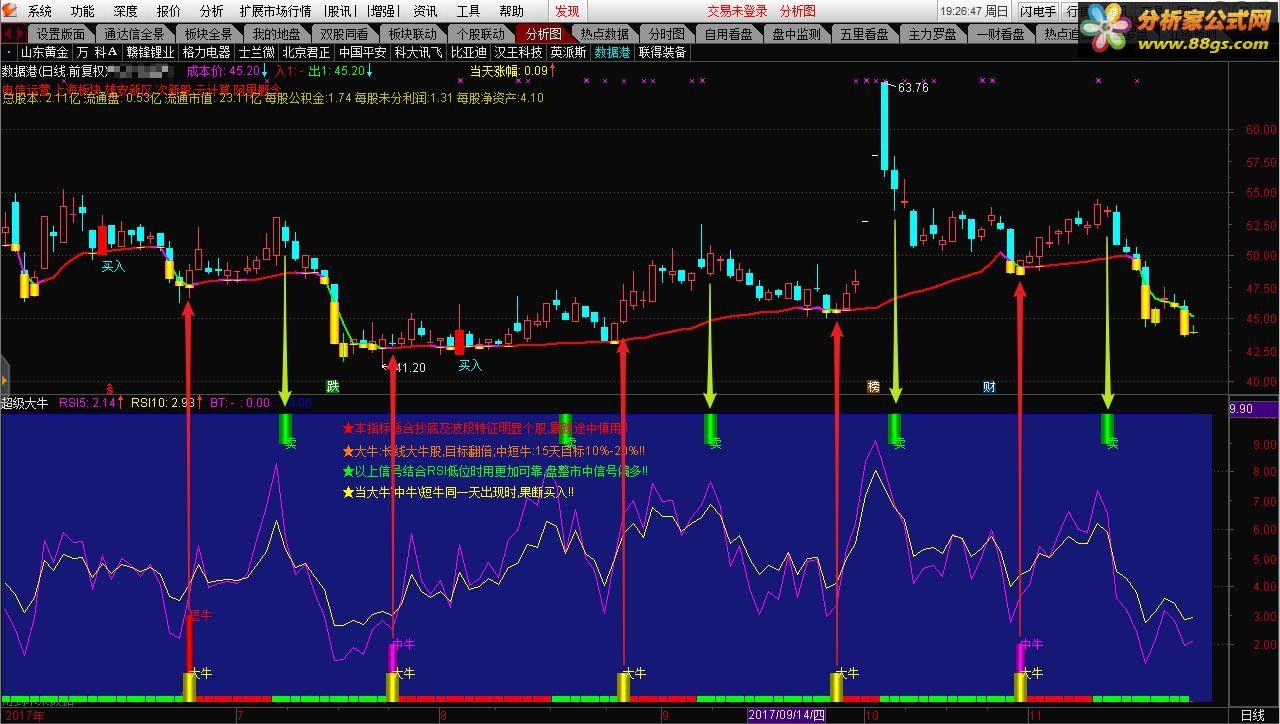
Task: Click the 成本价: 45.20 value
Action: pos(224,71)
